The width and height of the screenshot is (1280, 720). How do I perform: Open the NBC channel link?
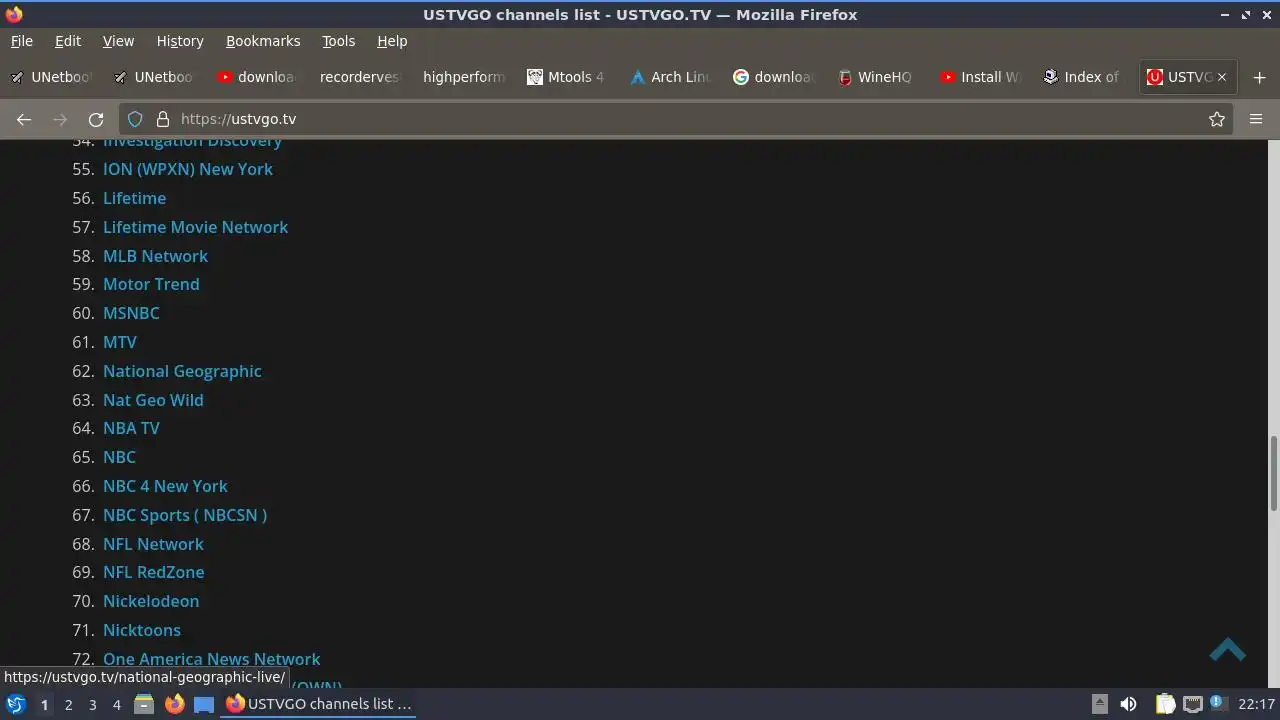coord(119,457)
